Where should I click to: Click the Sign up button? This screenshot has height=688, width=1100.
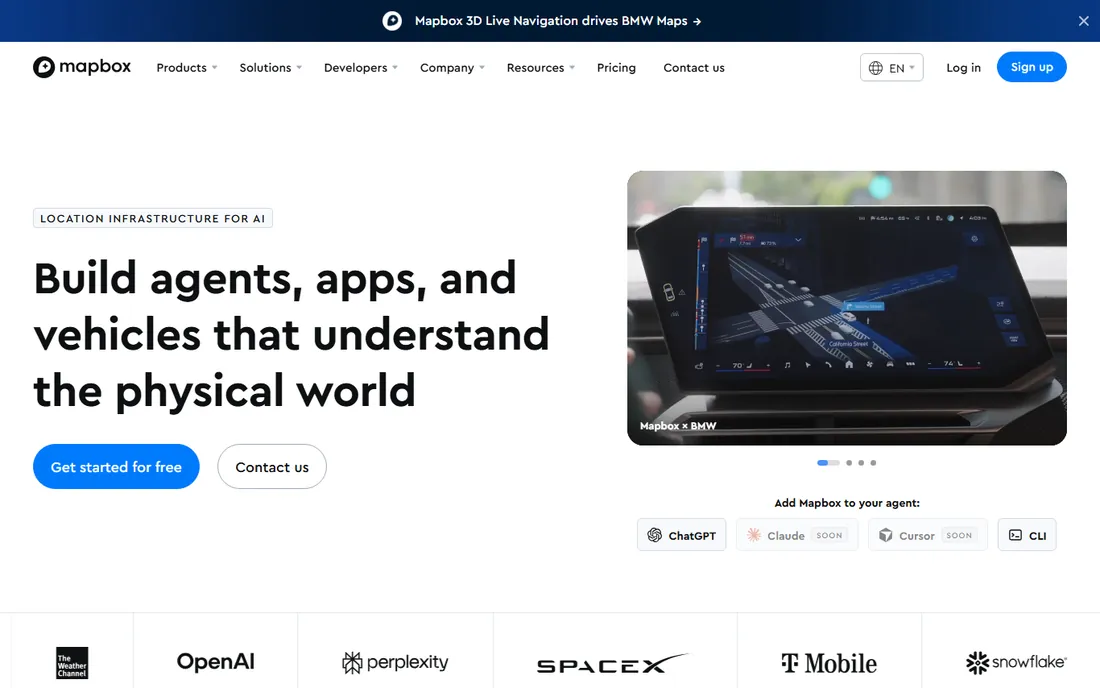pyautogui.click(x=1031, y=67)
